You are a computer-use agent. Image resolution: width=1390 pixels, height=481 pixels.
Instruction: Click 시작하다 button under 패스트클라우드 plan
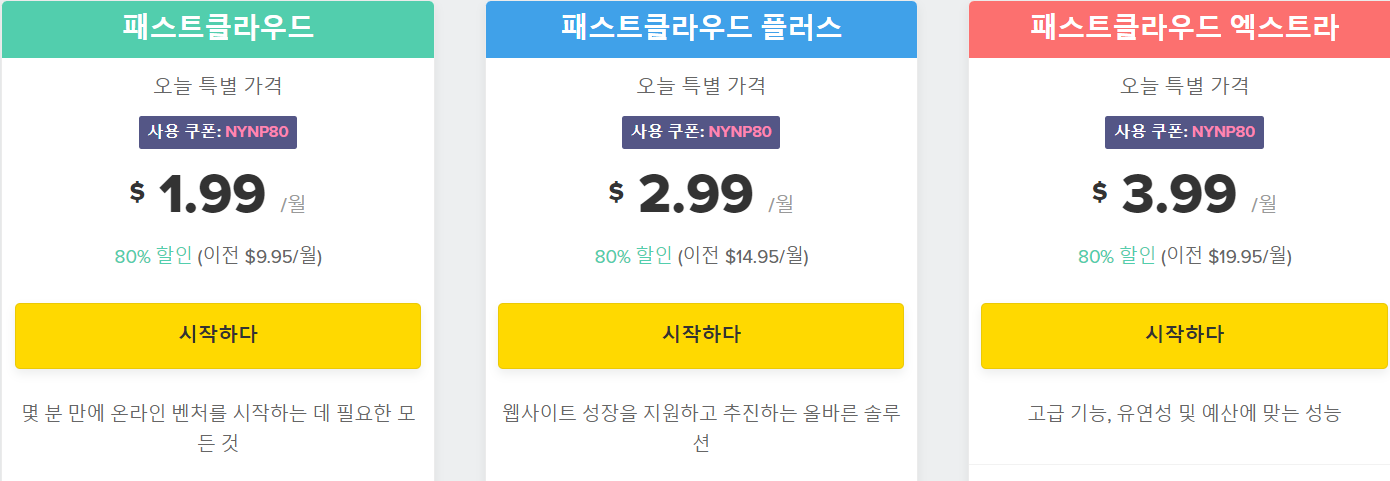point(218,335)
